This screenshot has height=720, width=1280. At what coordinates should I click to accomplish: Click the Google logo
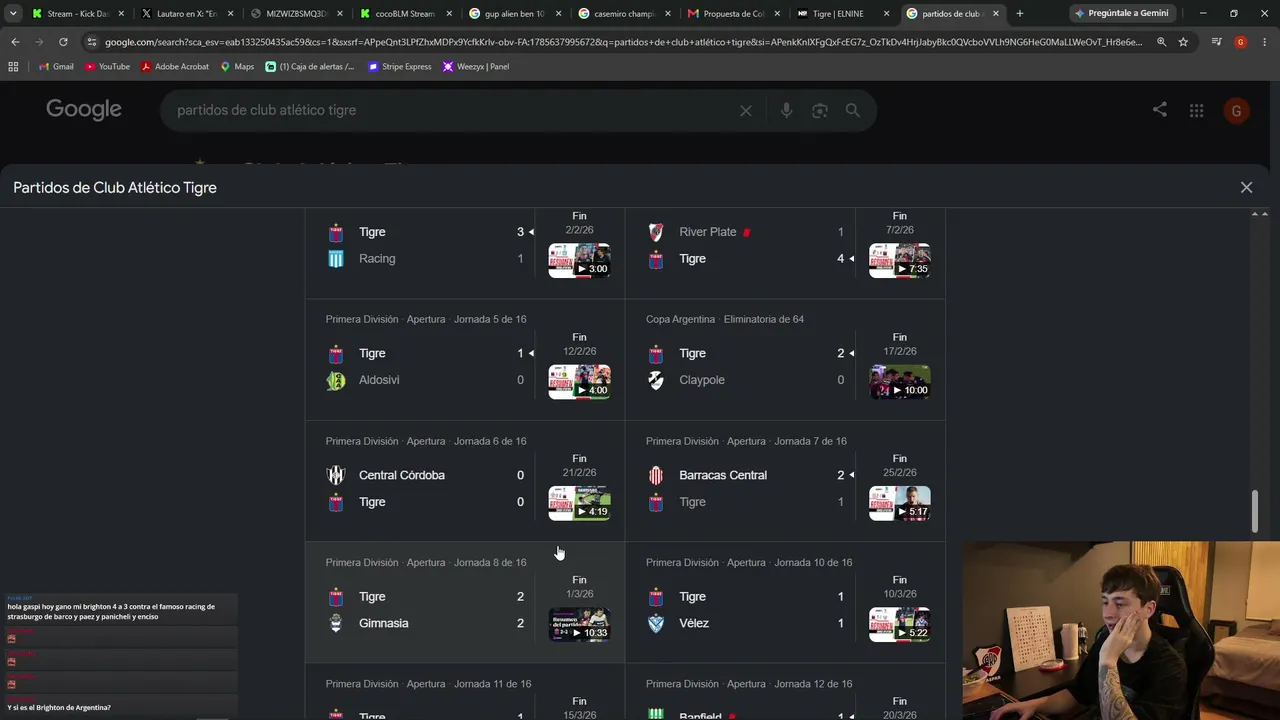tap(84, 110)
